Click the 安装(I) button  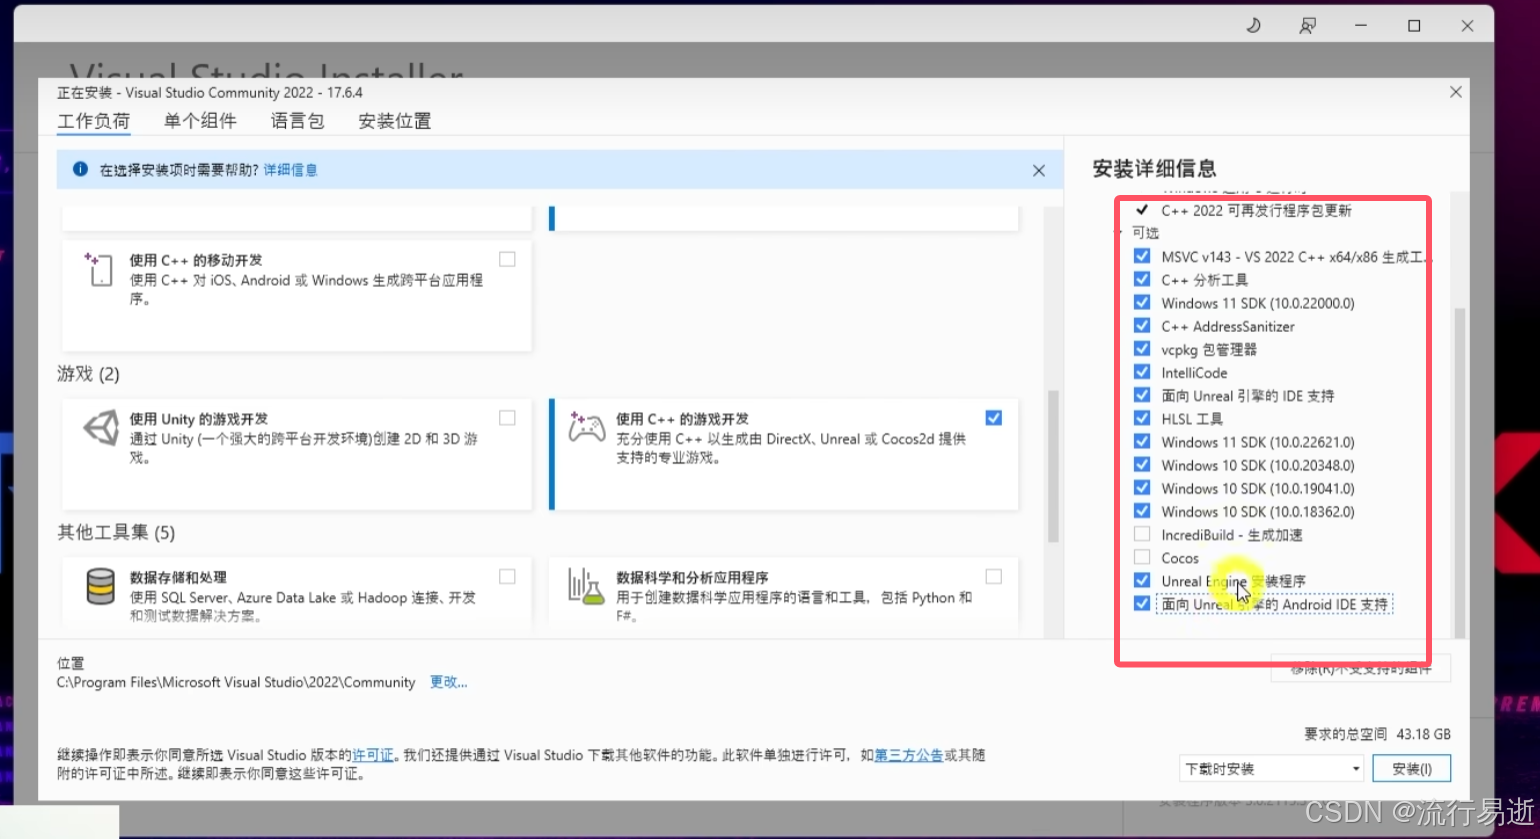tap(1412, 769)
